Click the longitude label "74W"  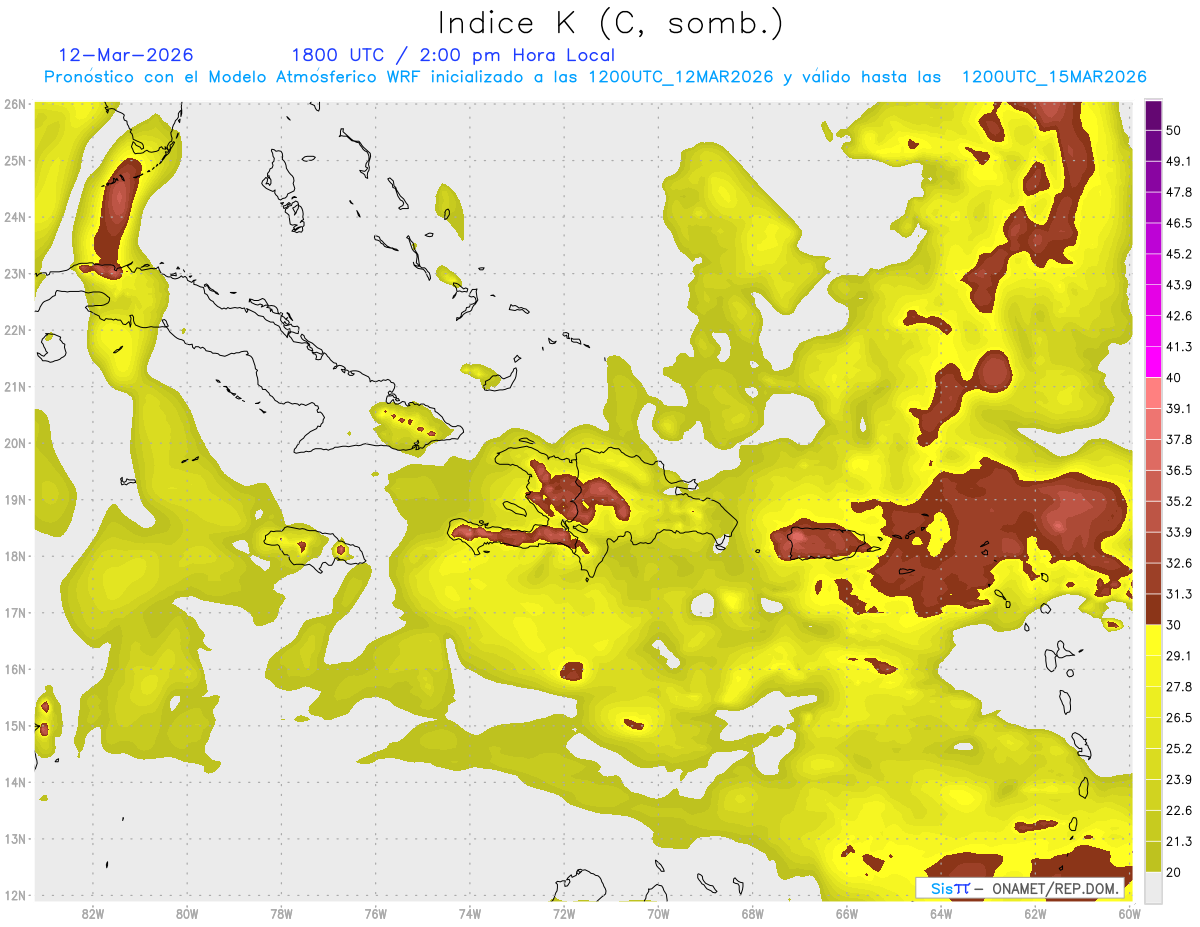[470, 914]
